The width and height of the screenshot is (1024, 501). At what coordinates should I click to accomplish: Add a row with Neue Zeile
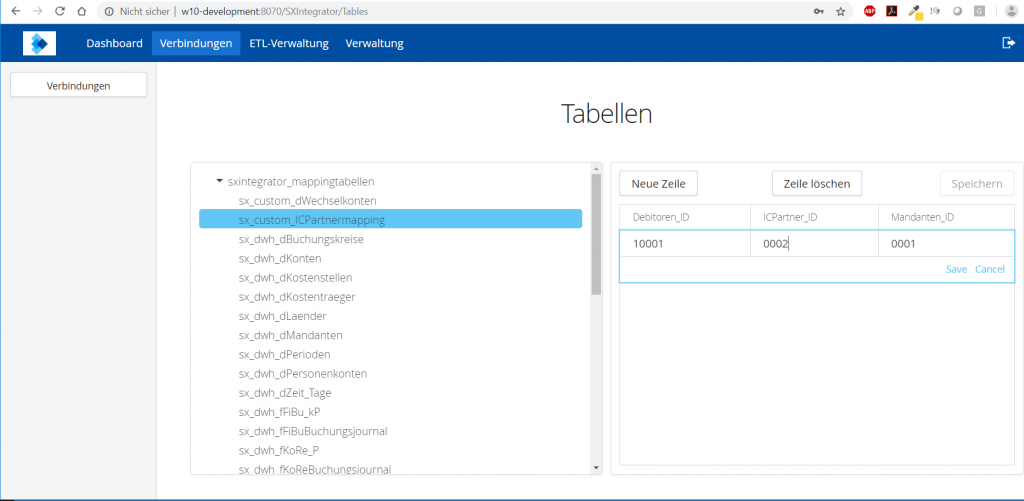click(x=658, y=184)
